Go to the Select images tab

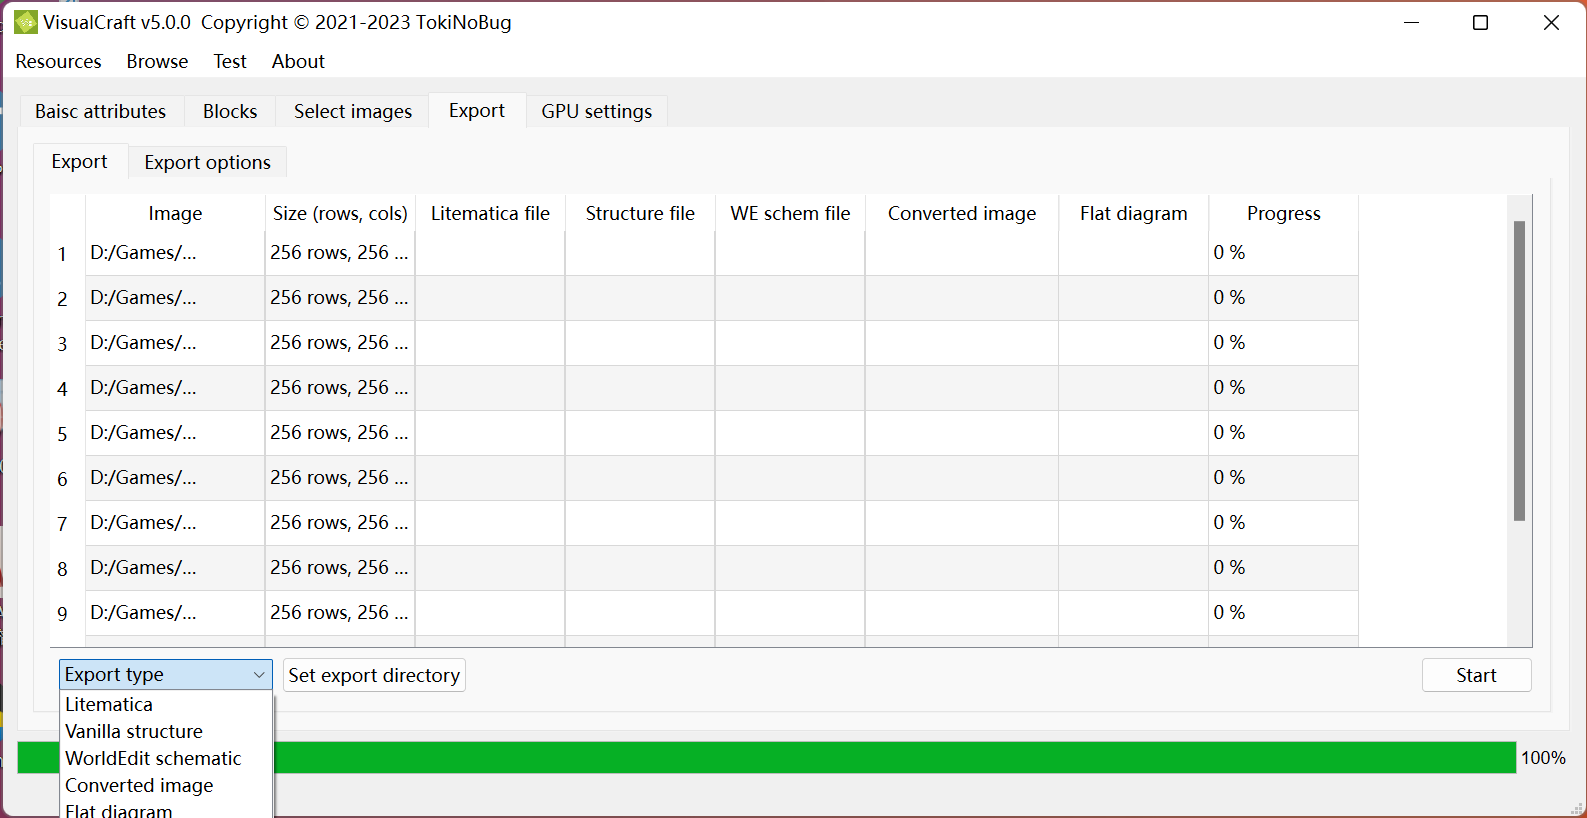tap(352, 112)
